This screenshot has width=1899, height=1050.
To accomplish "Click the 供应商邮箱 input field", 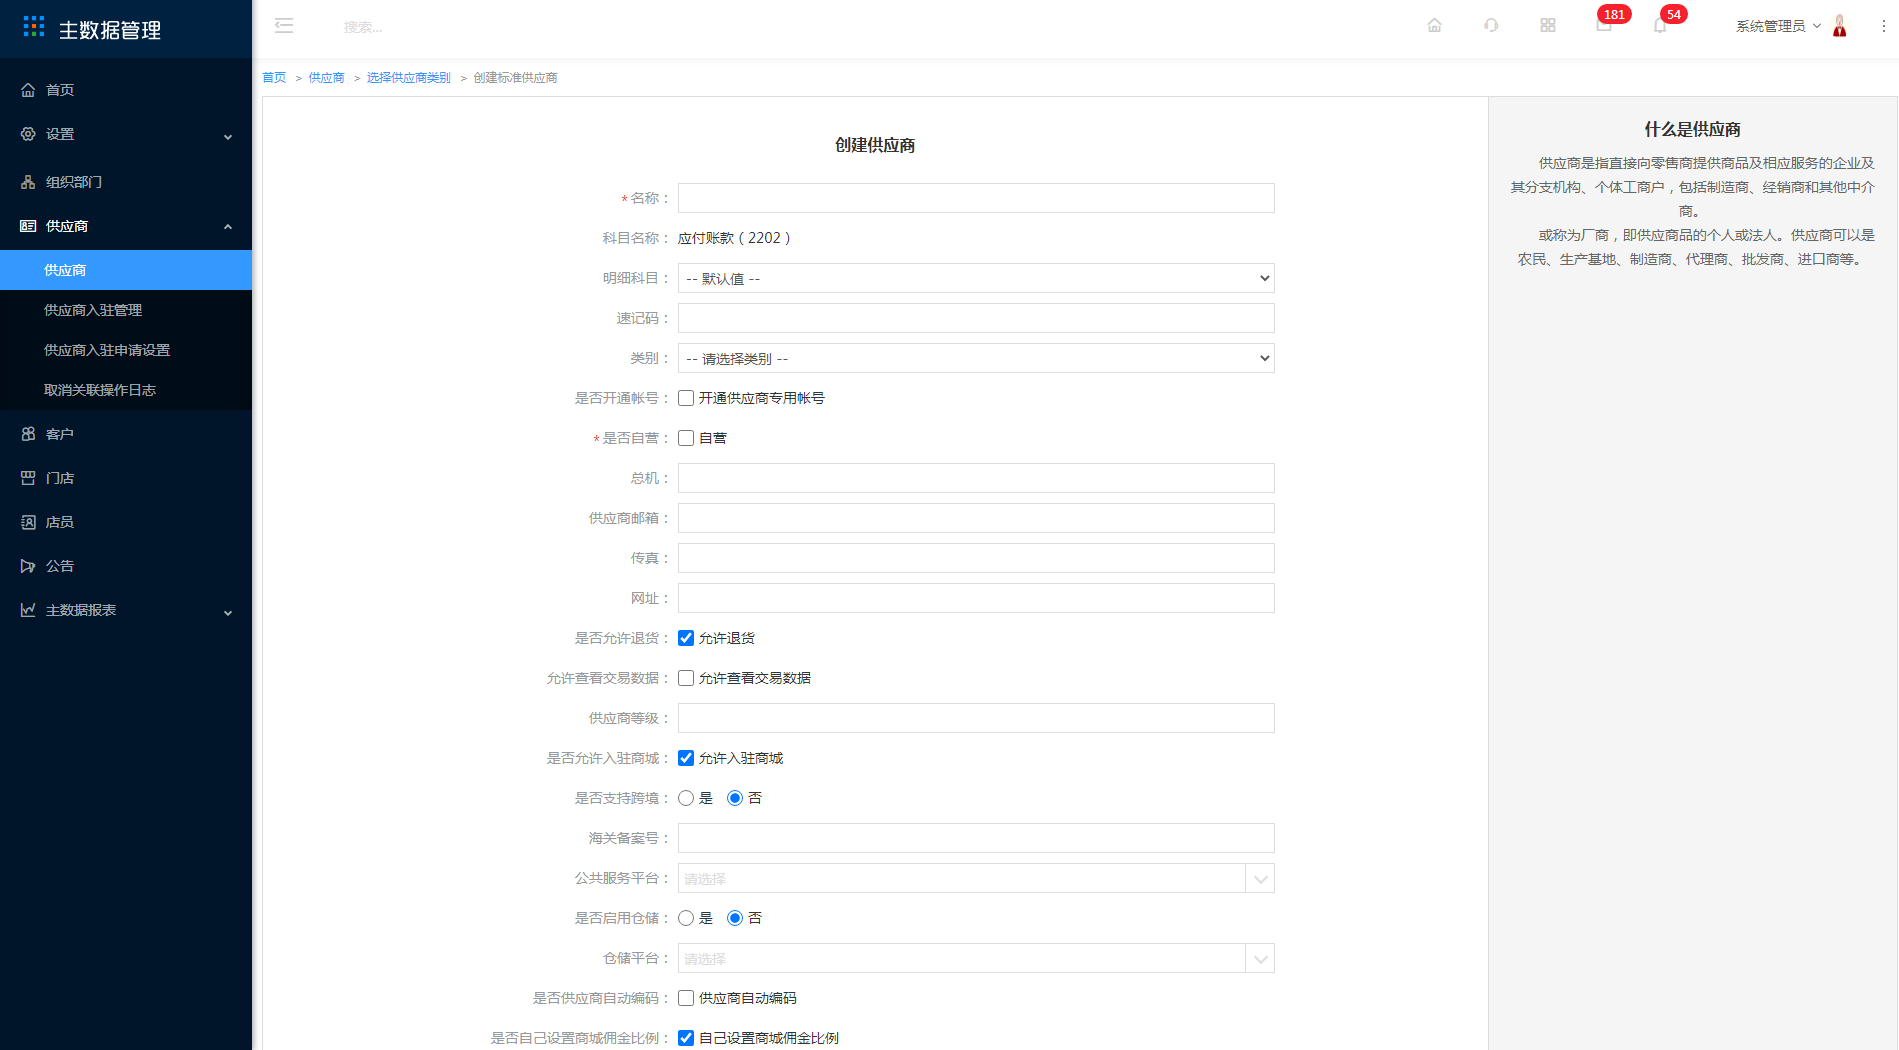I will click(976, 518).
